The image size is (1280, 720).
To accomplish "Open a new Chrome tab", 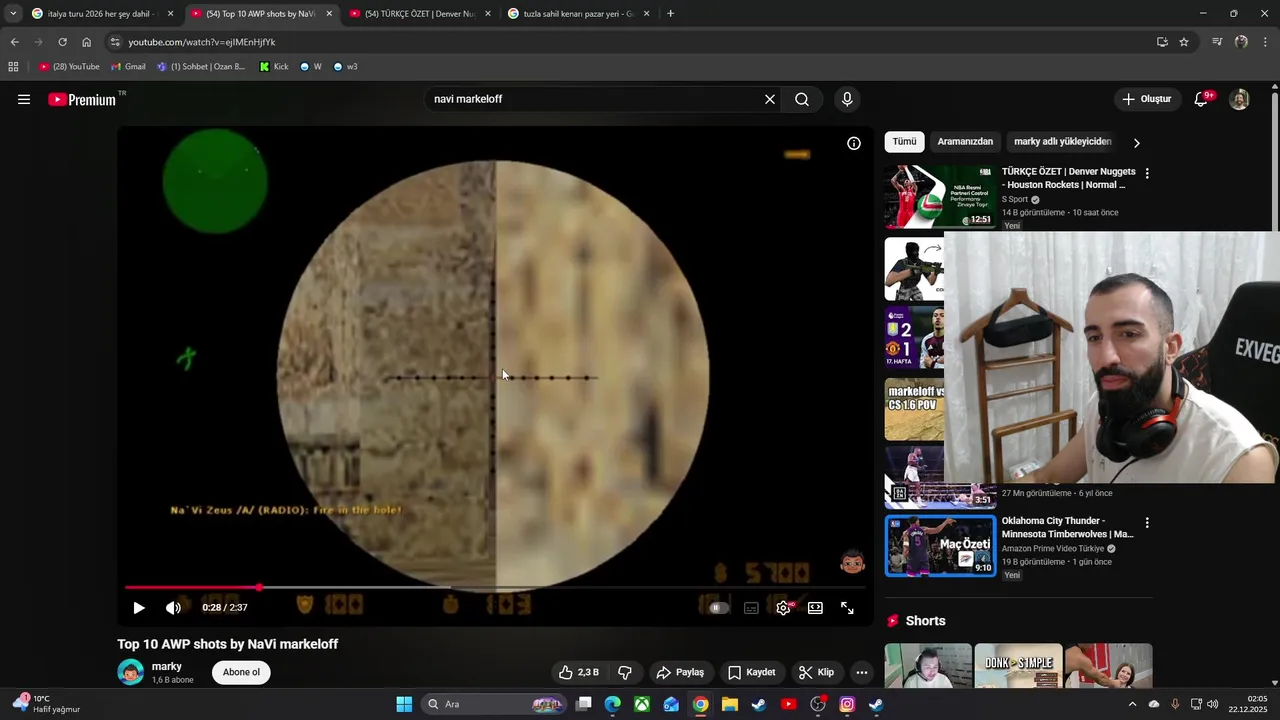I will [x=670, y=14].
